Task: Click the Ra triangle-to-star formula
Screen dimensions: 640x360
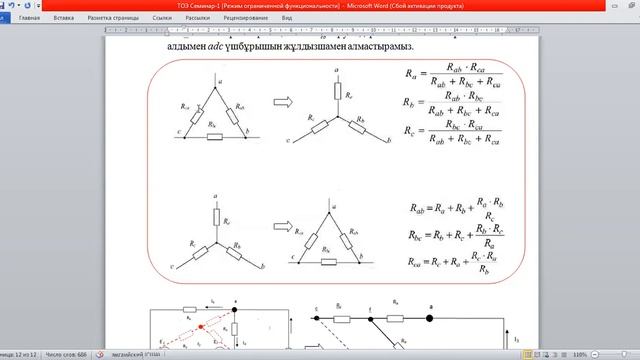Action: (x=453, y=75)
